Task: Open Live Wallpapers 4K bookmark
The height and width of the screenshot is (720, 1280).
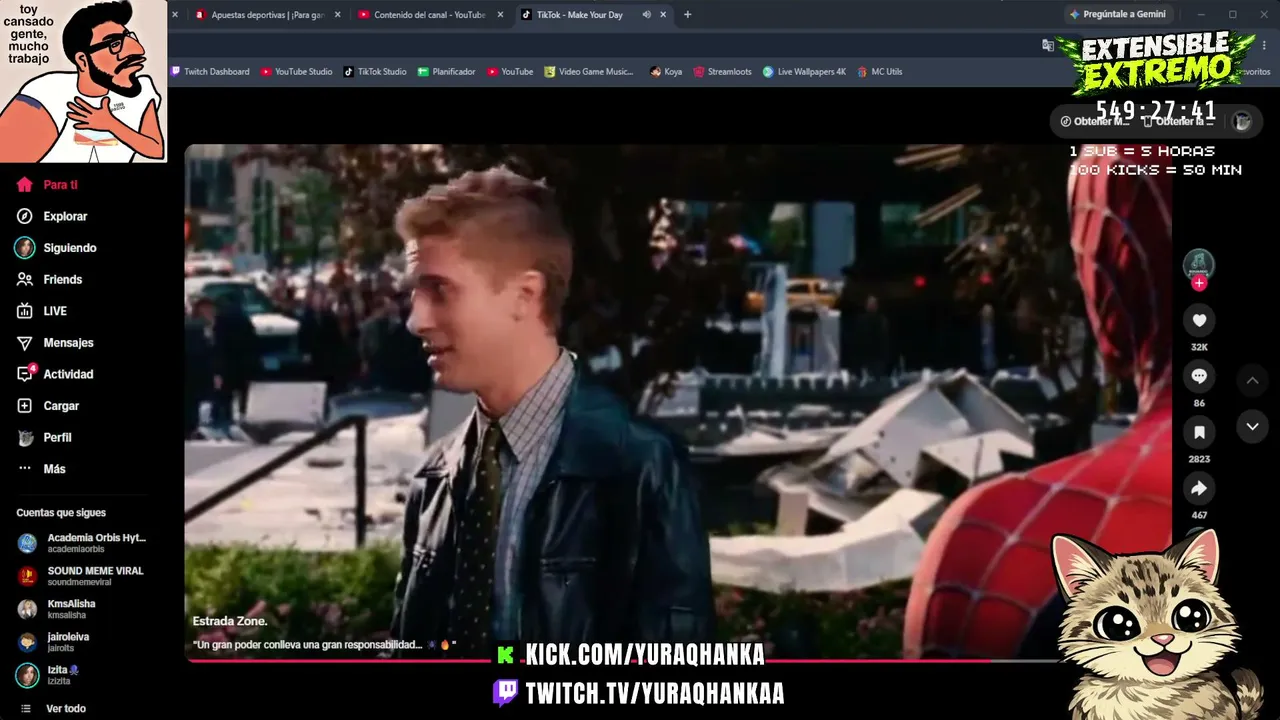Action: 805,72
